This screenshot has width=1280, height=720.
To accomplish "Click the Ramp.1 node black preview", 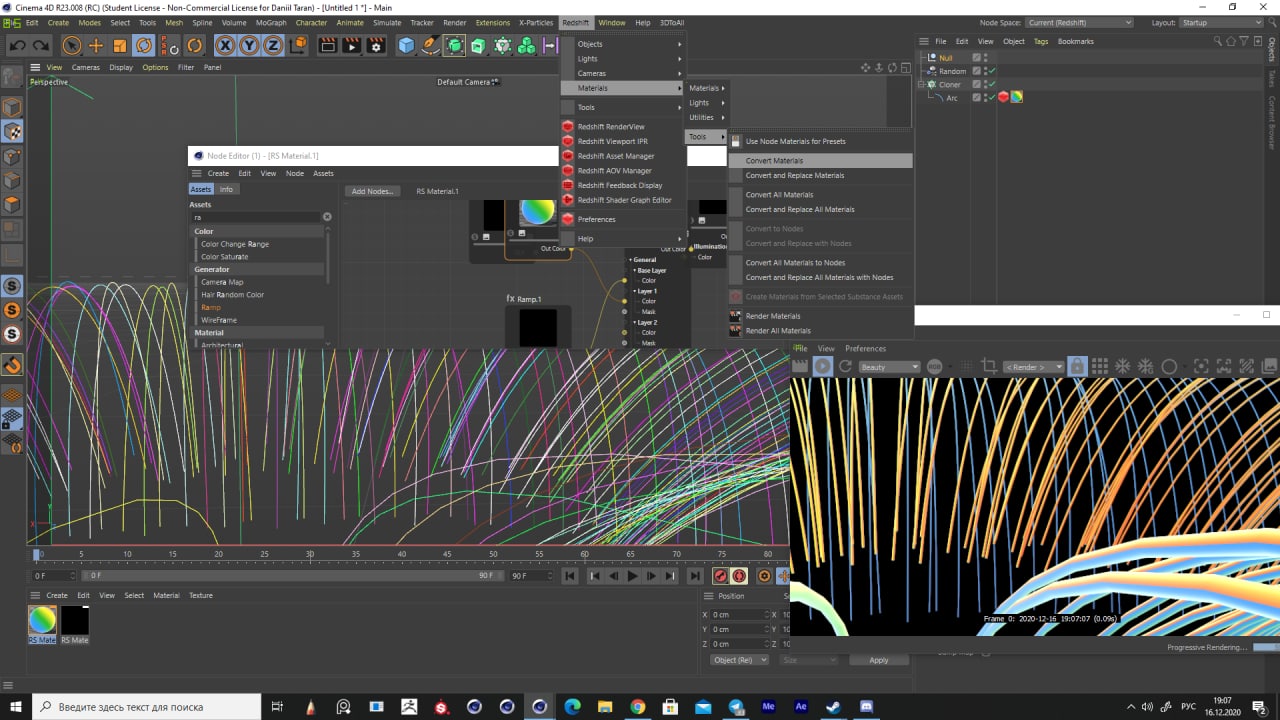I will pyautogui.click(x=538, y=328).
